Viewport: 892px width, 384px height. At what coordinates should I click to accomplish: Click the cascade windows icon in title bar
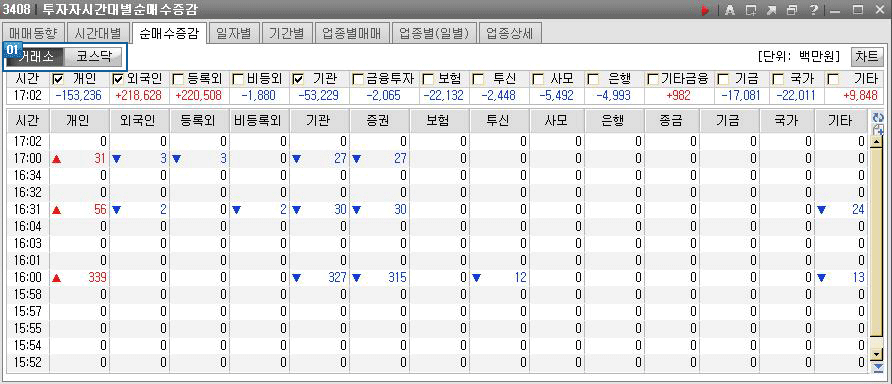[x=792, y=10]
